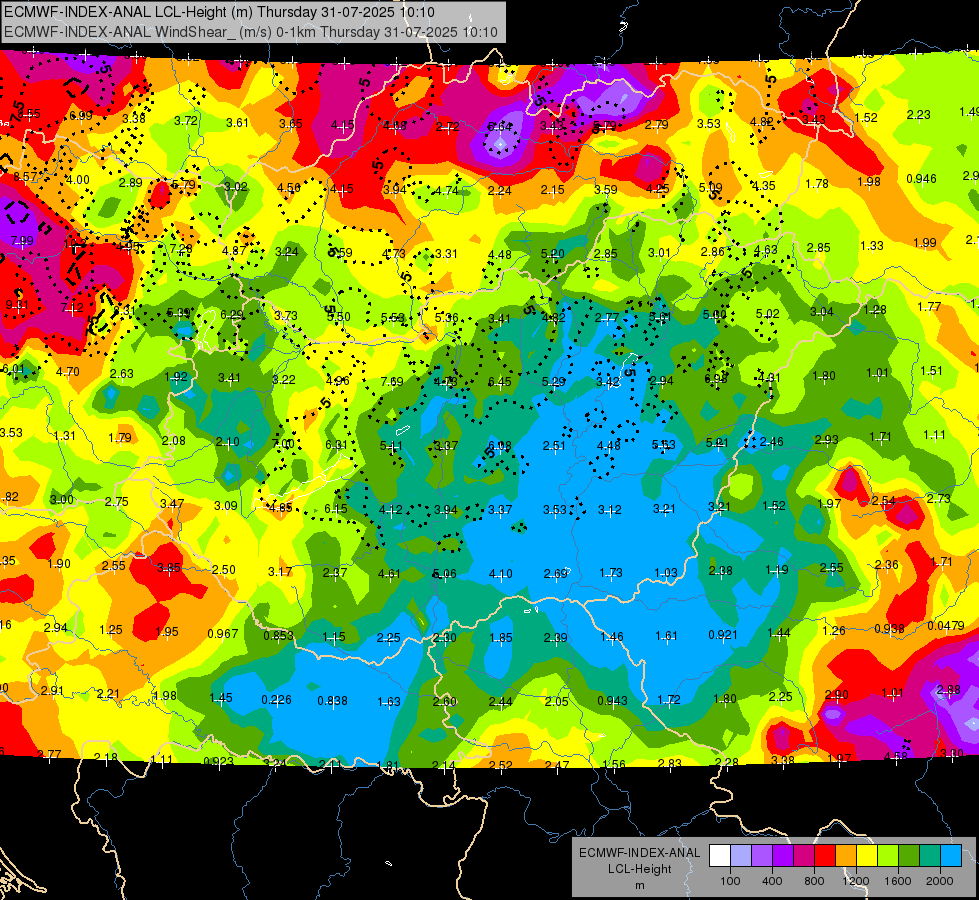Click the wind shear value 1.73
Screen dimensions: 979x900
(611, 573)
